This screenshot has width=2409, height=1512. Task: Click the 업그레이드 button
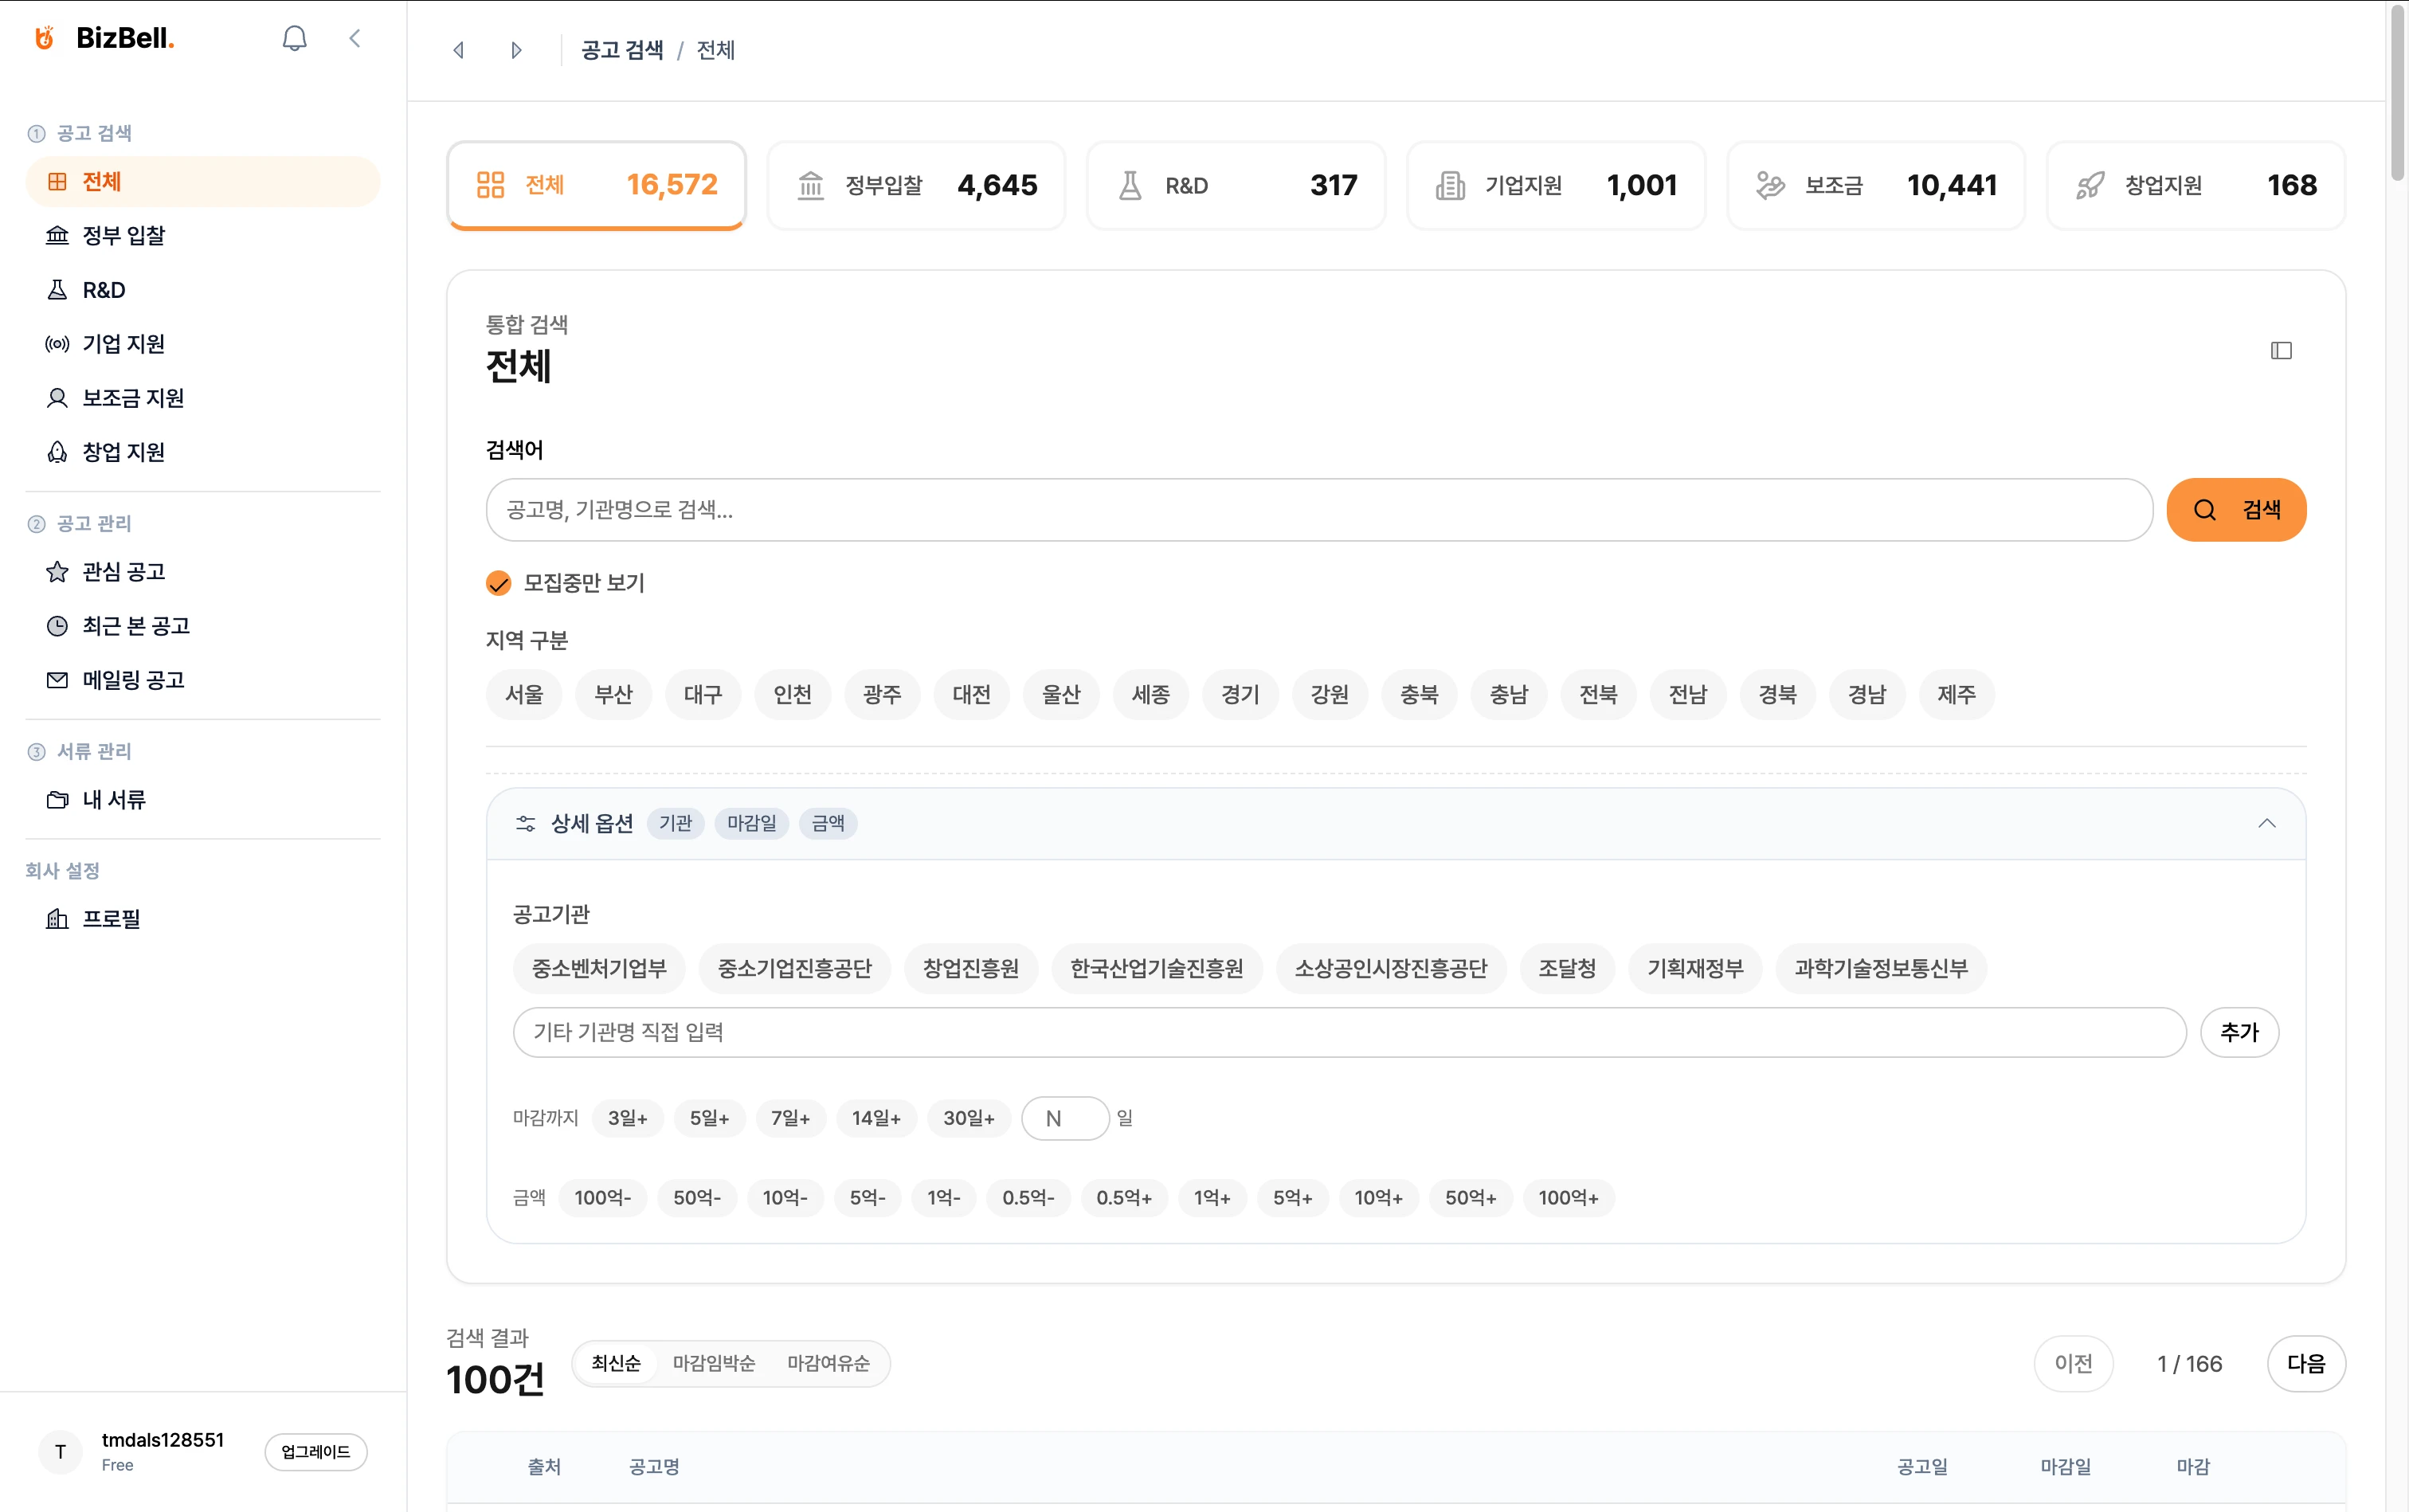(315, 1452)
